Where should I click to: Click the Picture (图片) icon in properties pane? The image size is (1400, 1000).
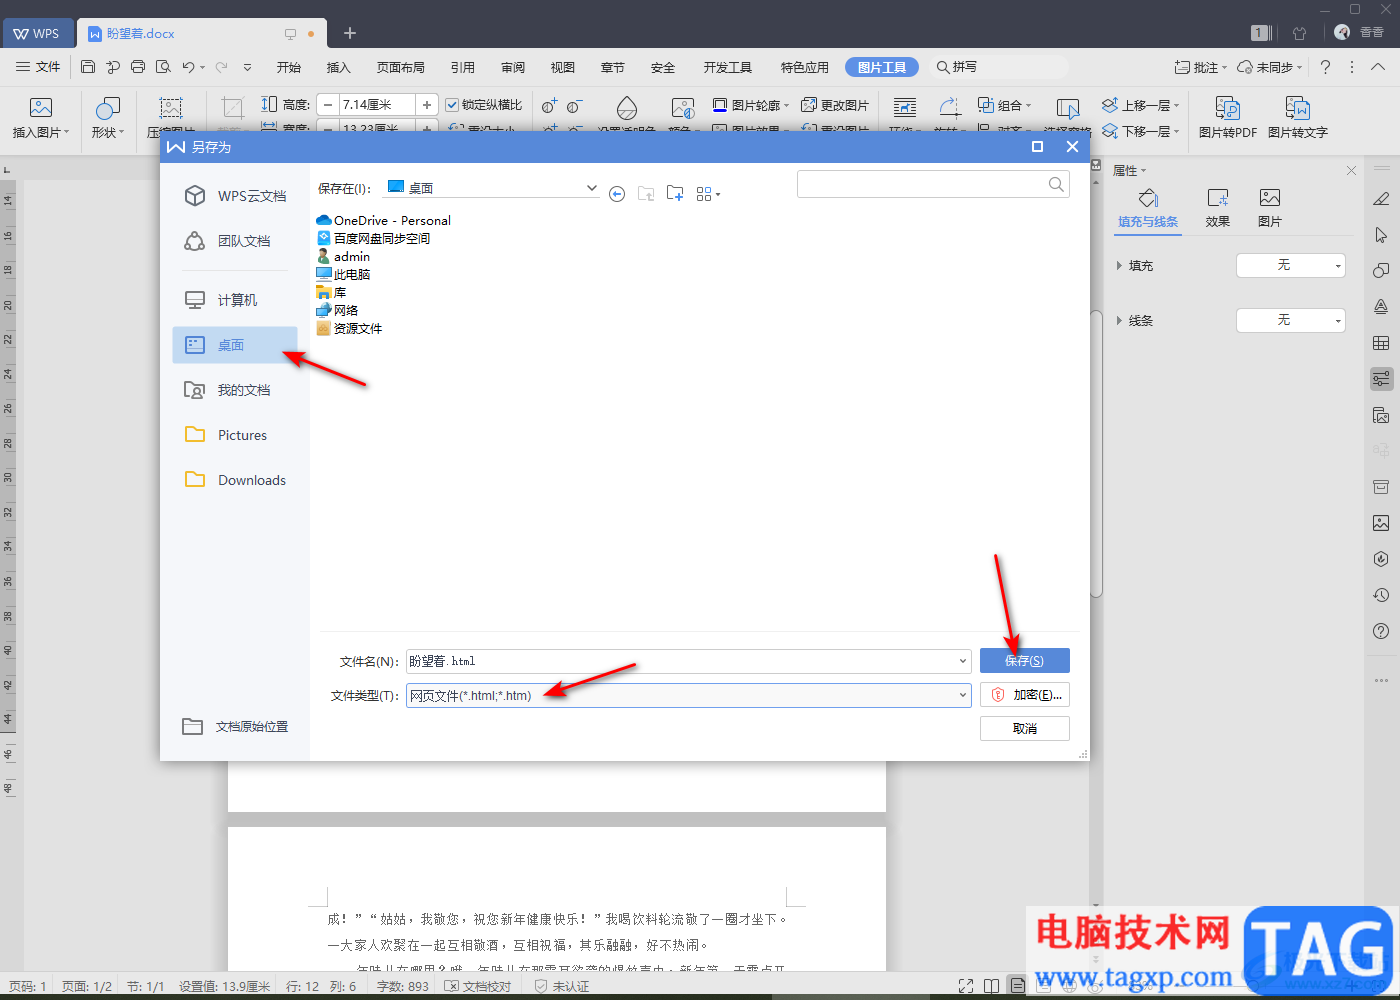pyautogui.click(x=1270, y=198)
